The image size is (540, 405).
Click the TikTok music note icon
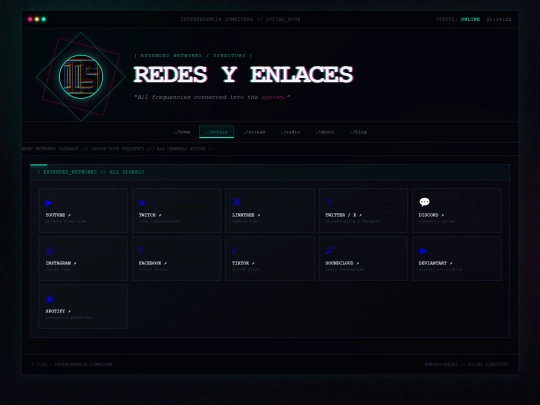coord(235,250)
